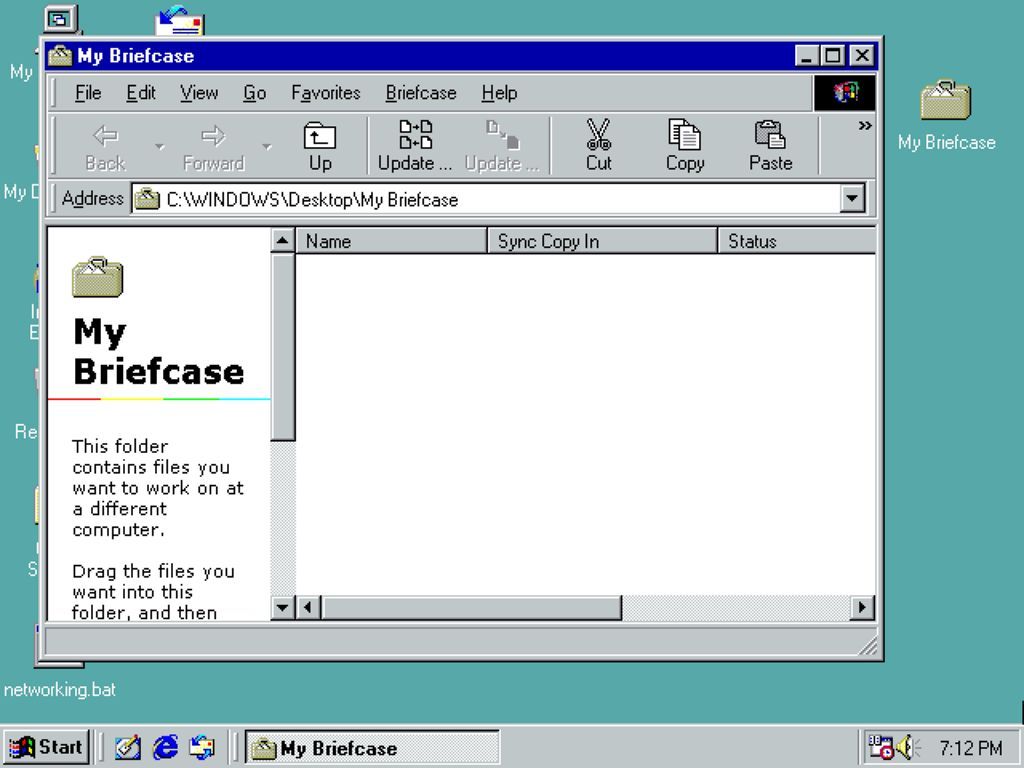Click the Update All toolbar icon
Screen dimensions: 1024x768
click(x=414, y=135)
